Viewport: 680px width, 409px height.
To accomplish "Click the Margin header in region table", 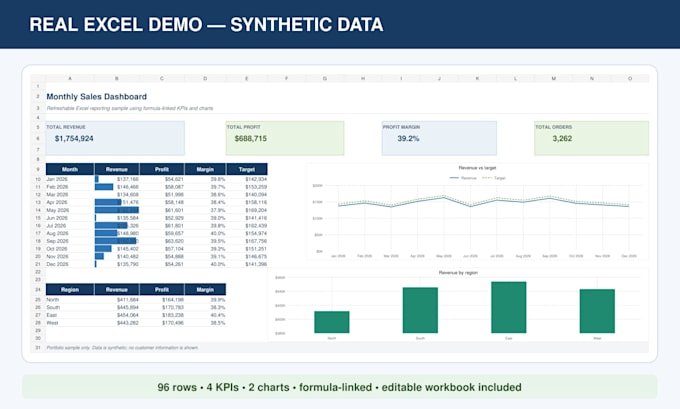I will coord(205,289).
